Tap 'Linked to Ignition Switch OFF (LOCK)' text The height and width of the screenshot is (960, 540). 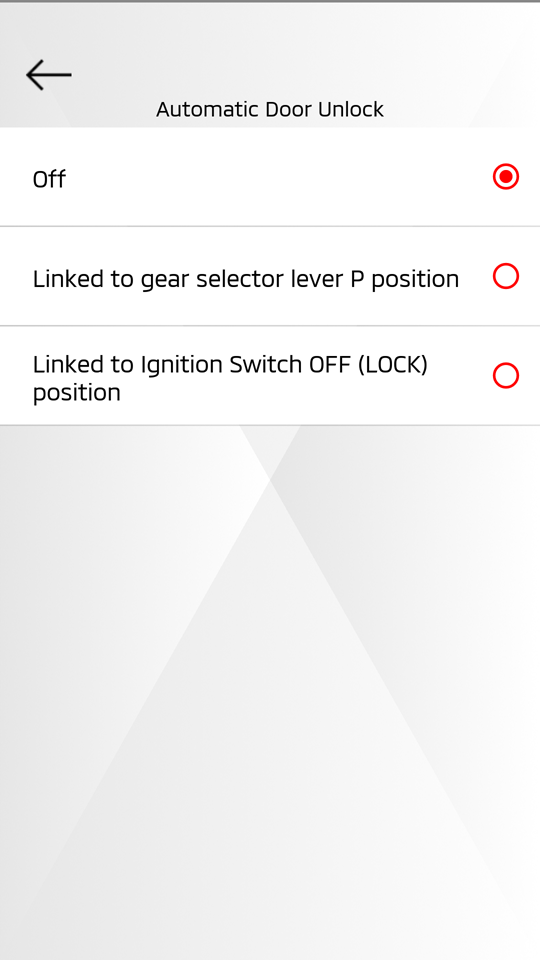click(230, 365)
